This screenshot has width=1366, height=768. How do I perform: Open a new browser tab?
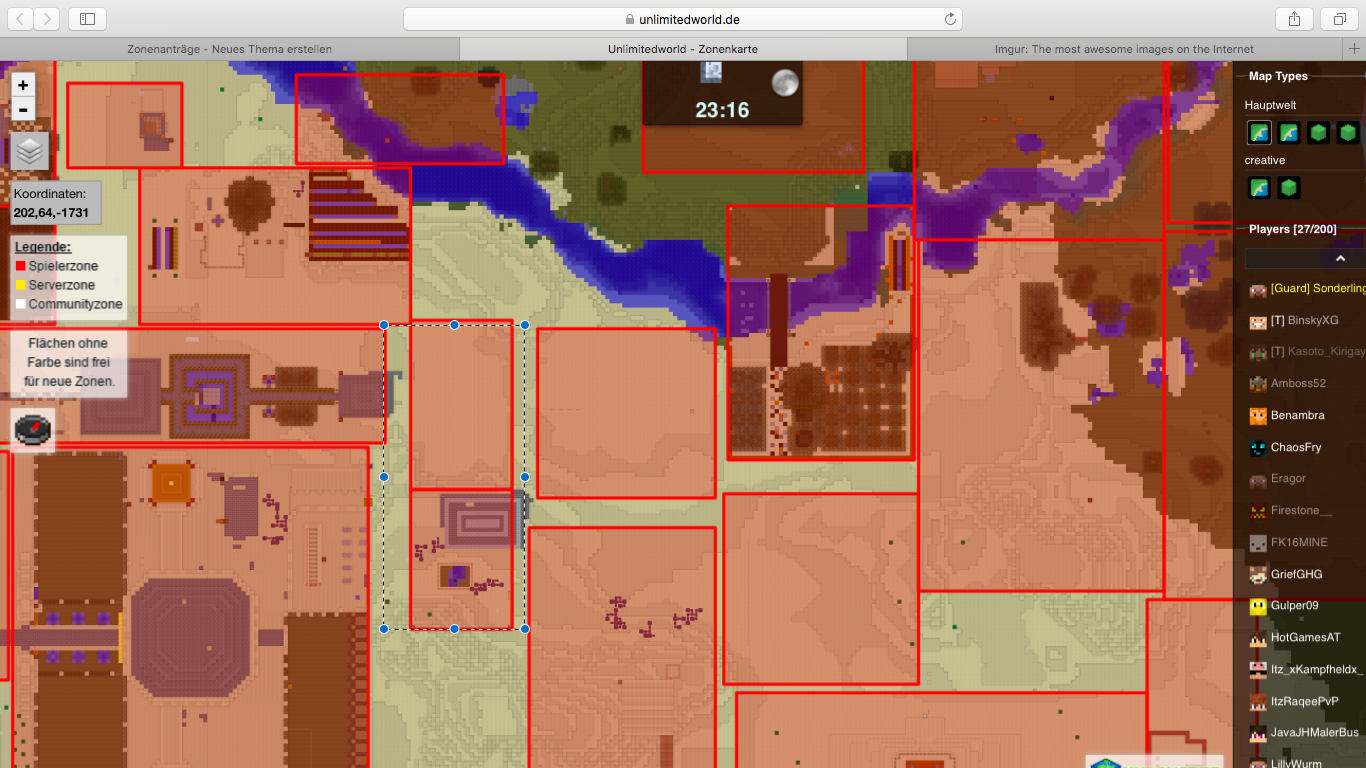click(x=1354, y=49)
